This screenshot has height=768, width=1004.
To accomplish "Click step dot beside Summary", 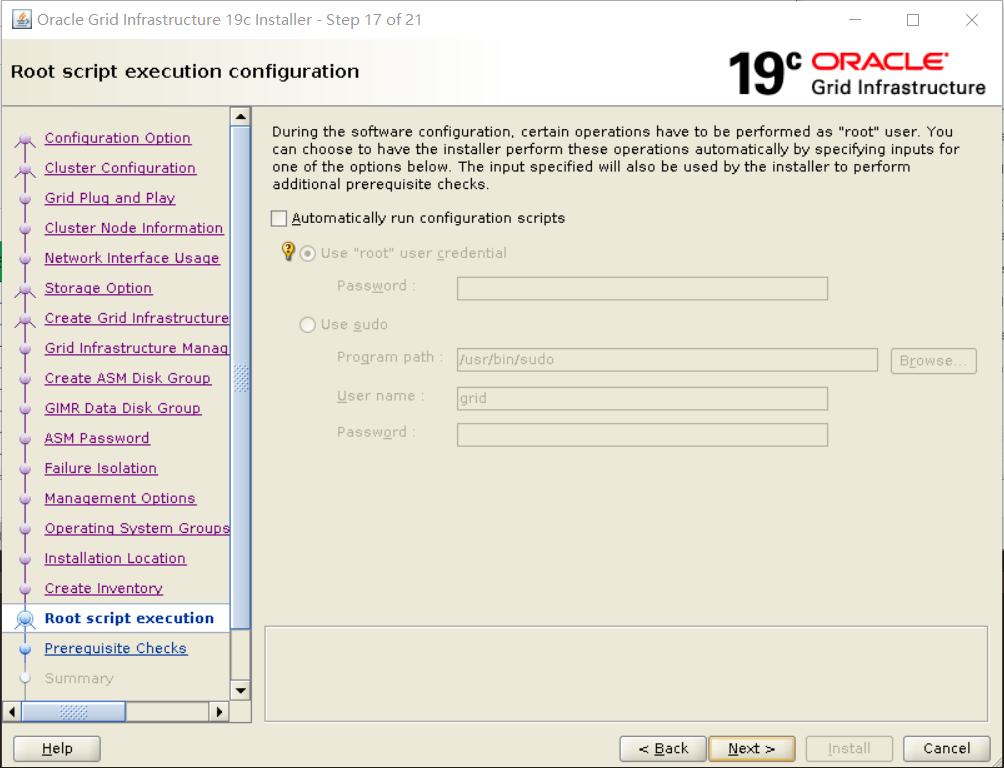I will [25, 678].
